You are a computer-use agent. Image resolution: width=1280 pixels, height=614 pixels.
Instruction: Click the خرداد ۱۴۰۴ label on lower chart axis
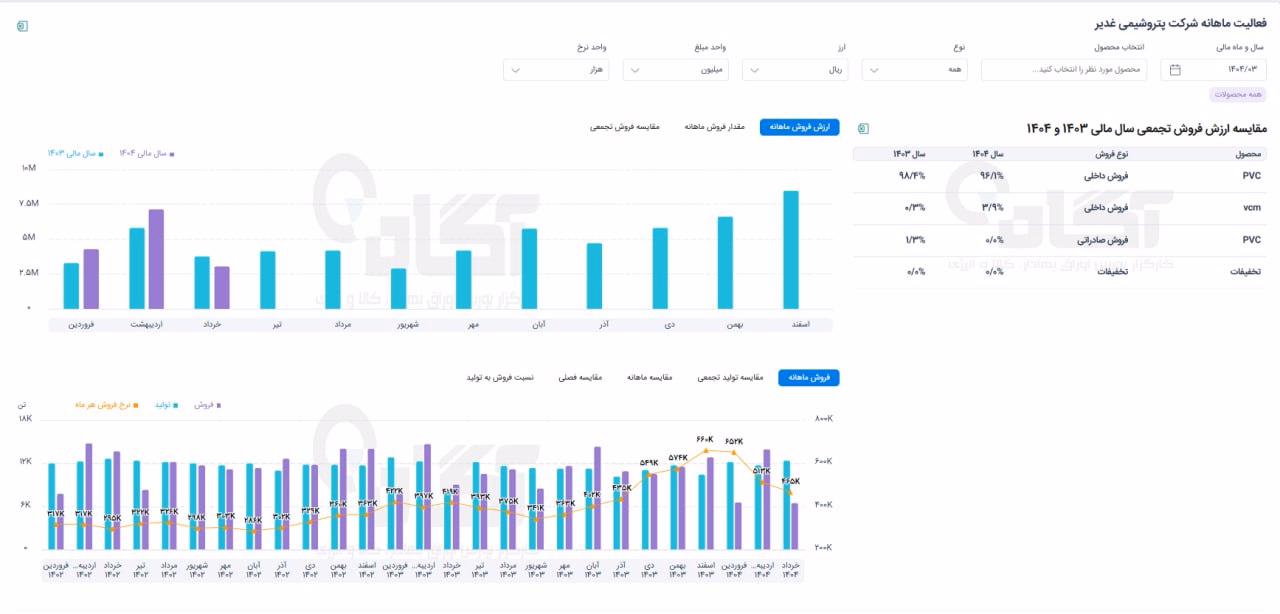pos(790,571)
